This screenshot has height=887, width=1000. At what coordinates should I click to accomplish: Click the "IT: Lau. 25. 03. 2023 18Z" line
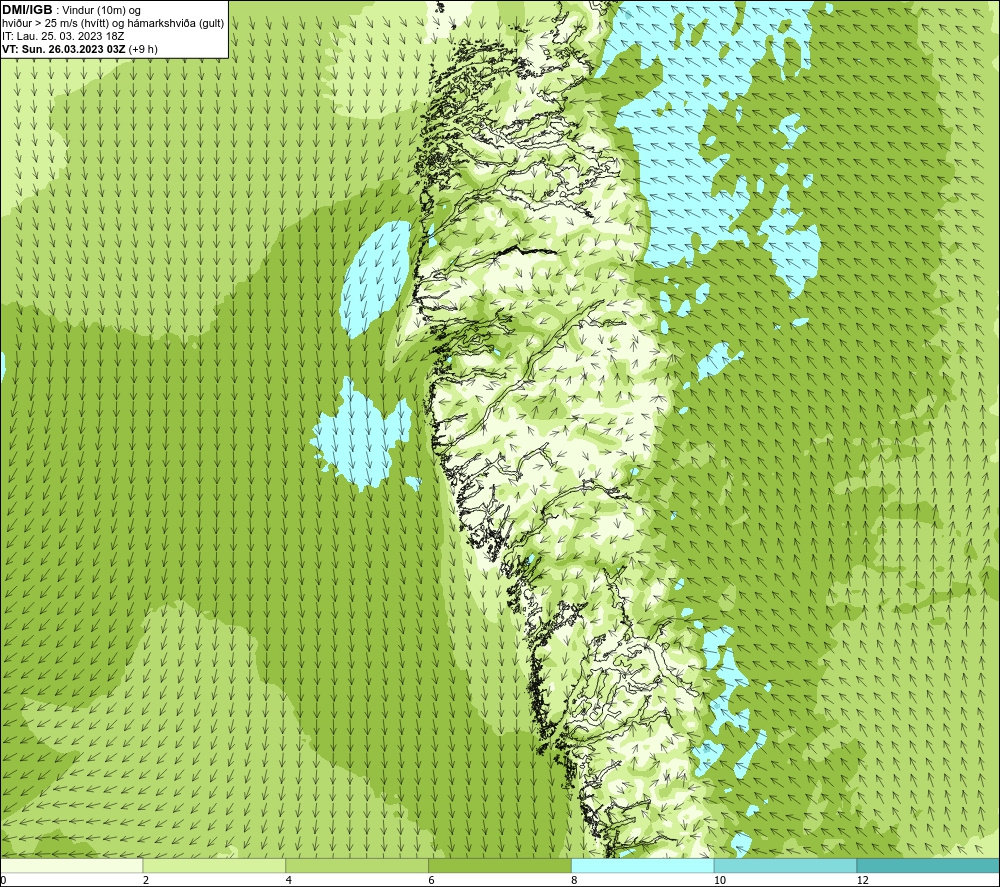point(63,36)
